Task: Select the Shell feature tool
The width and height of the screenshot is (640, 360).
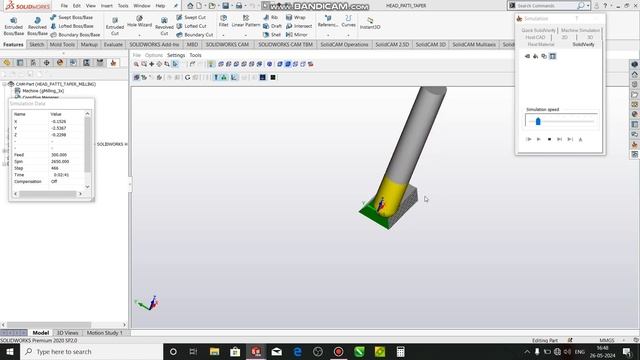Action: (x=272, y=35)
